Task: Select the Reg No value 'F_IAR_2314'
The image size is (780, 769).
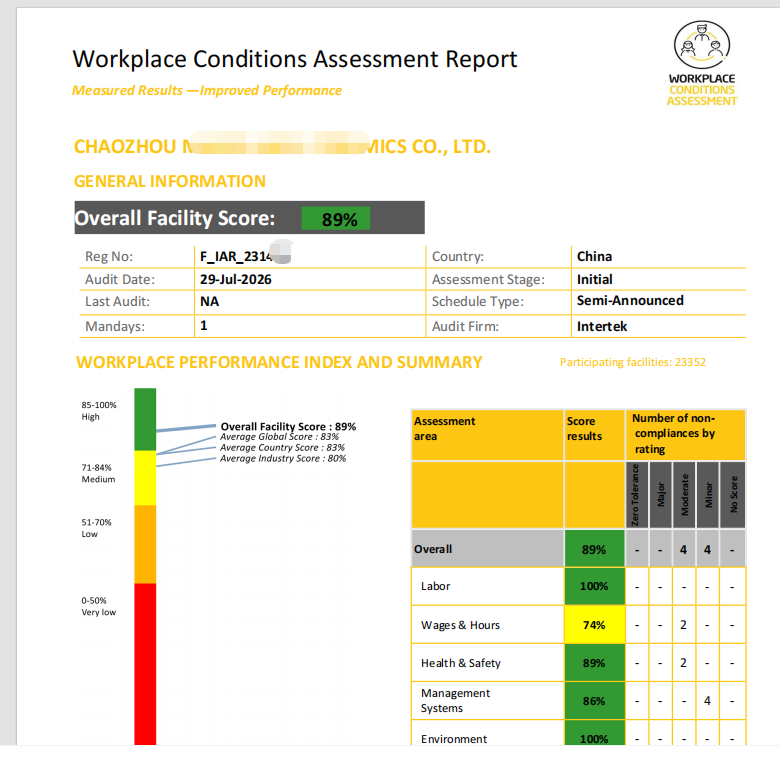Action: [236, 257]
